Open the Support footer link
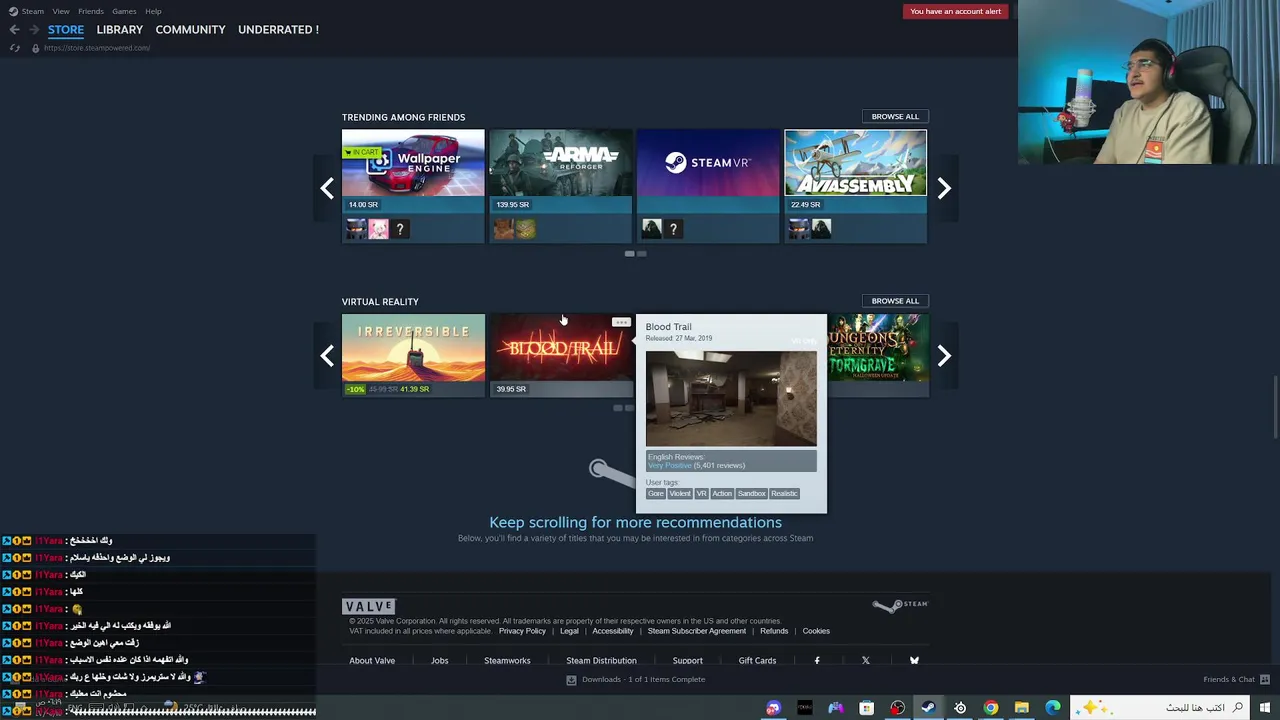The width and height of the screenshot is (1280, 720). tap(687, 660)
